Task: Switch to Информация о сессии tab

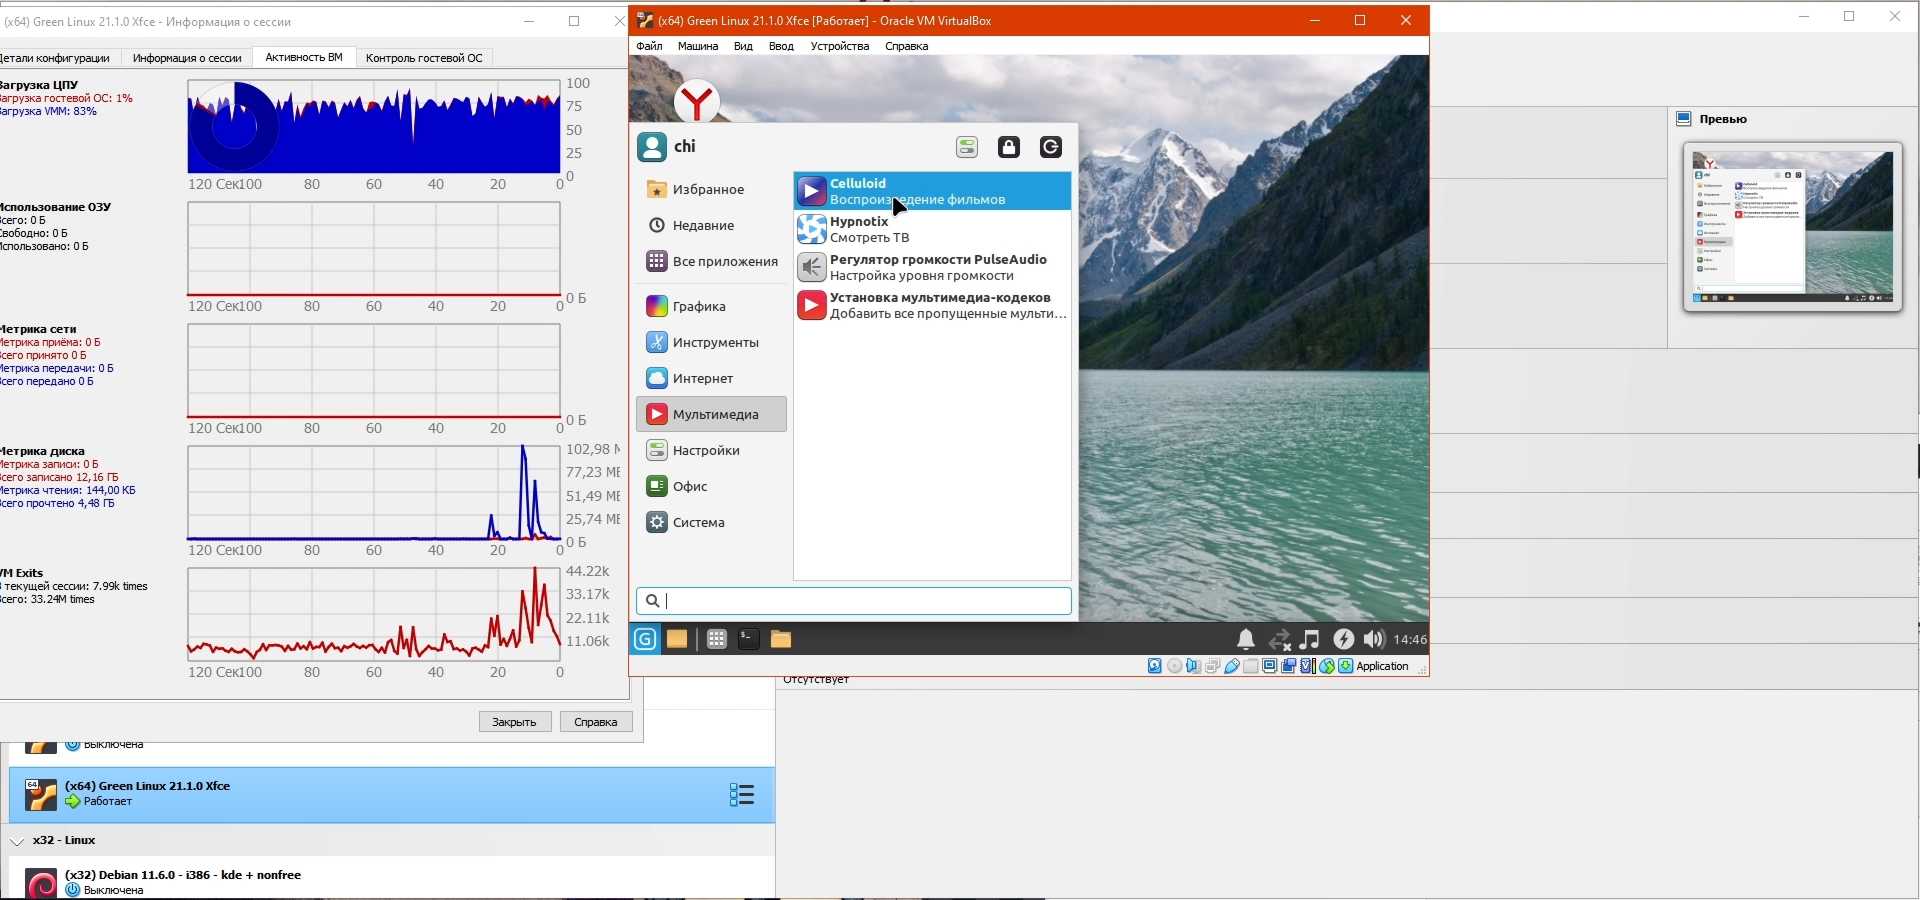Action: (x=187, y=58)
